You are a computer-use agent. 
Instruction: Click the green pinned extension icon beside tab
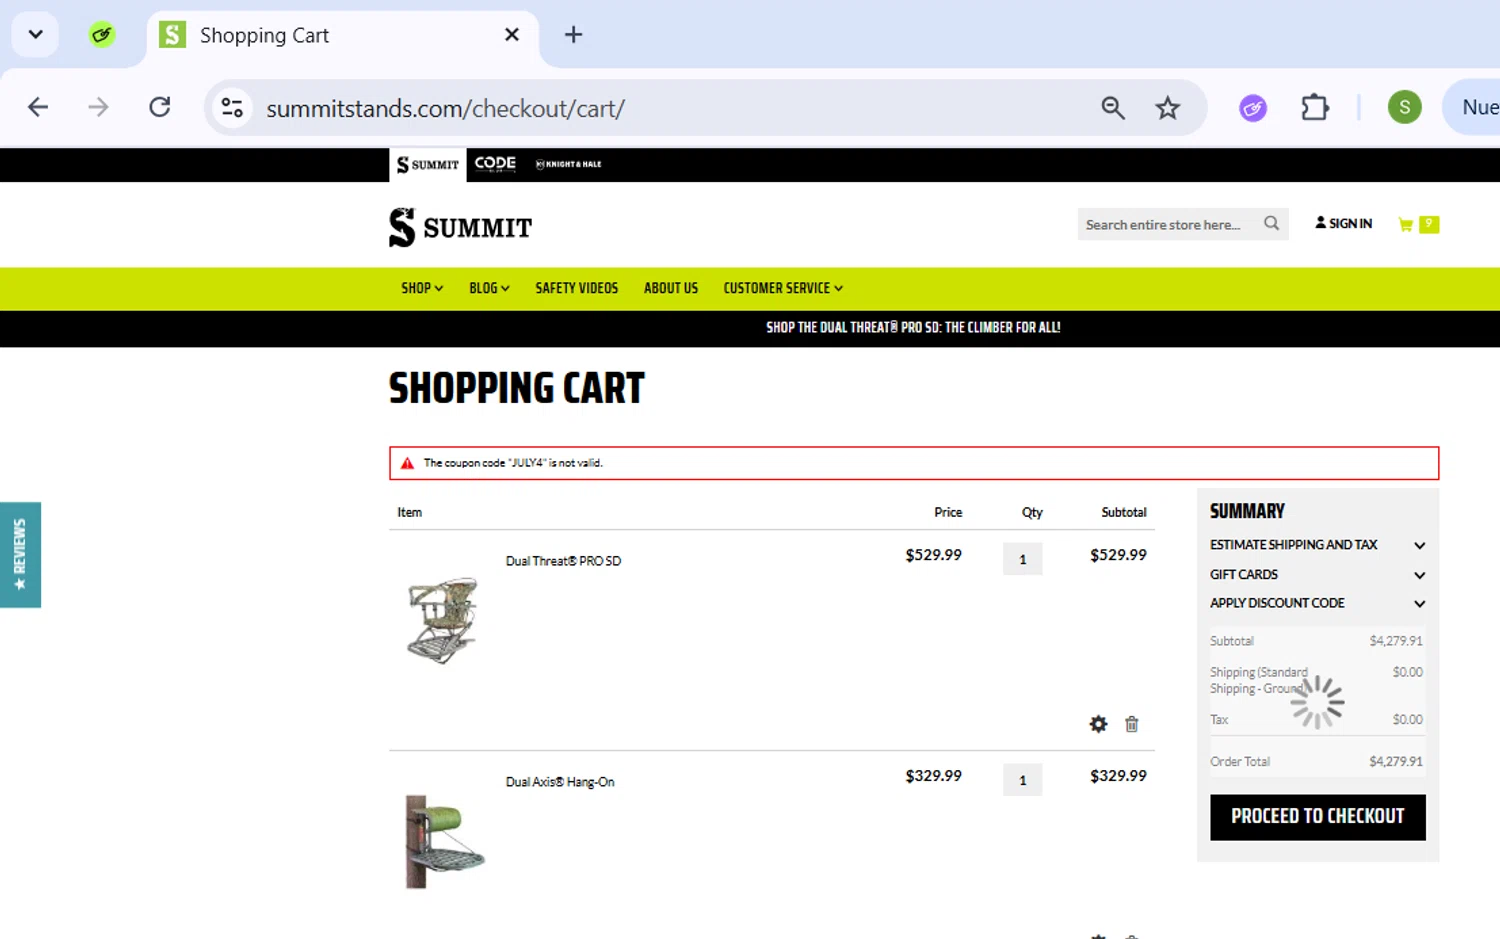tap(102, 35)
